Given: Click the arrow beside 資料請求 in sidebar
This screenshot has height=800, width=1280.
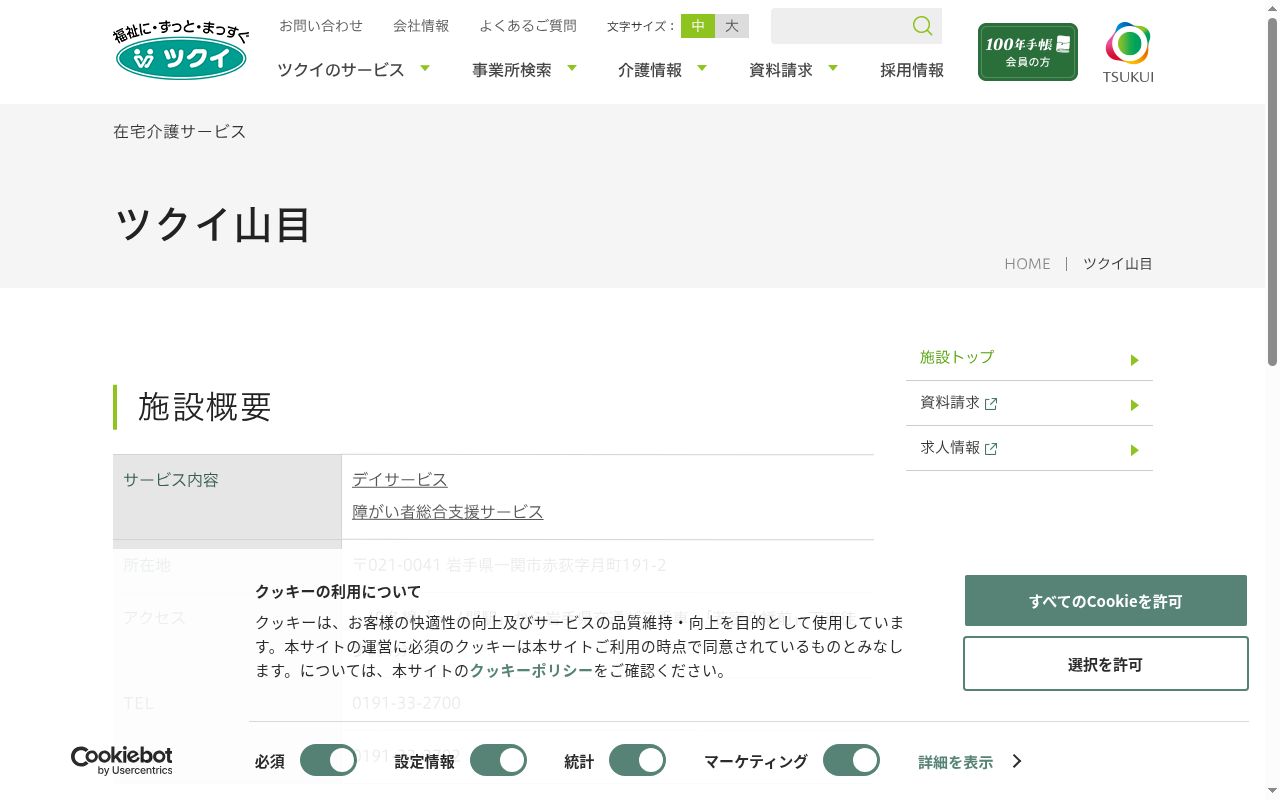Looking at the screenshot, I should 1134,405.
